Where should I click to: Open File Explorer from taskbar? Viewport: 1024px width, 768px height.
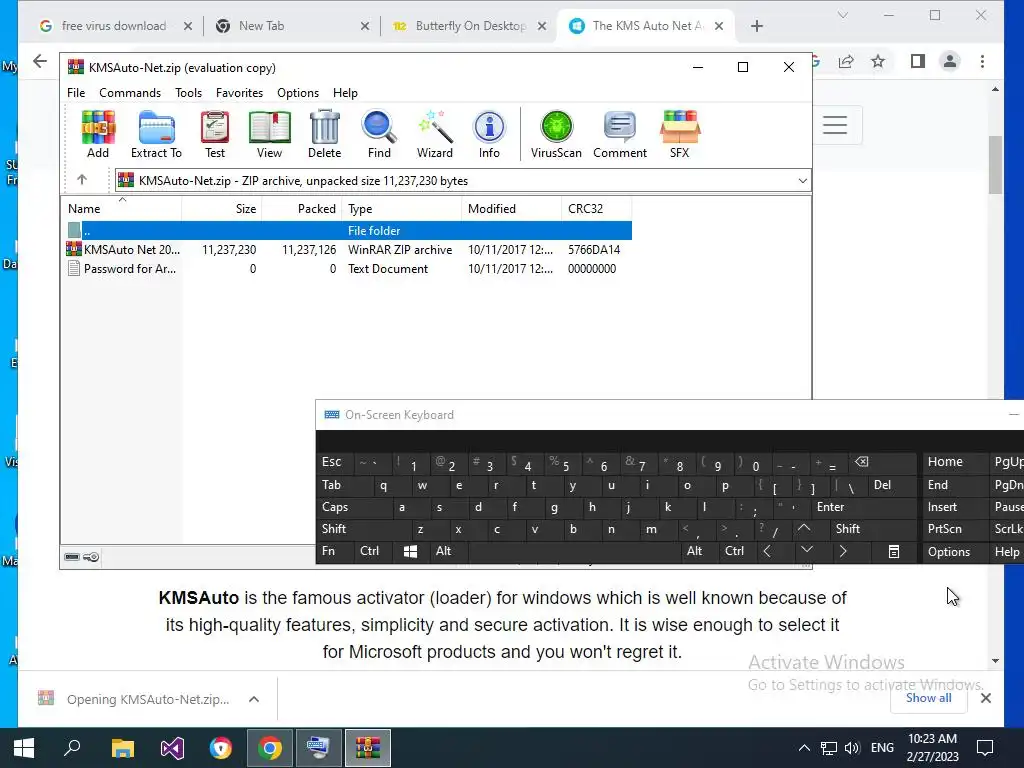[122, 748]
